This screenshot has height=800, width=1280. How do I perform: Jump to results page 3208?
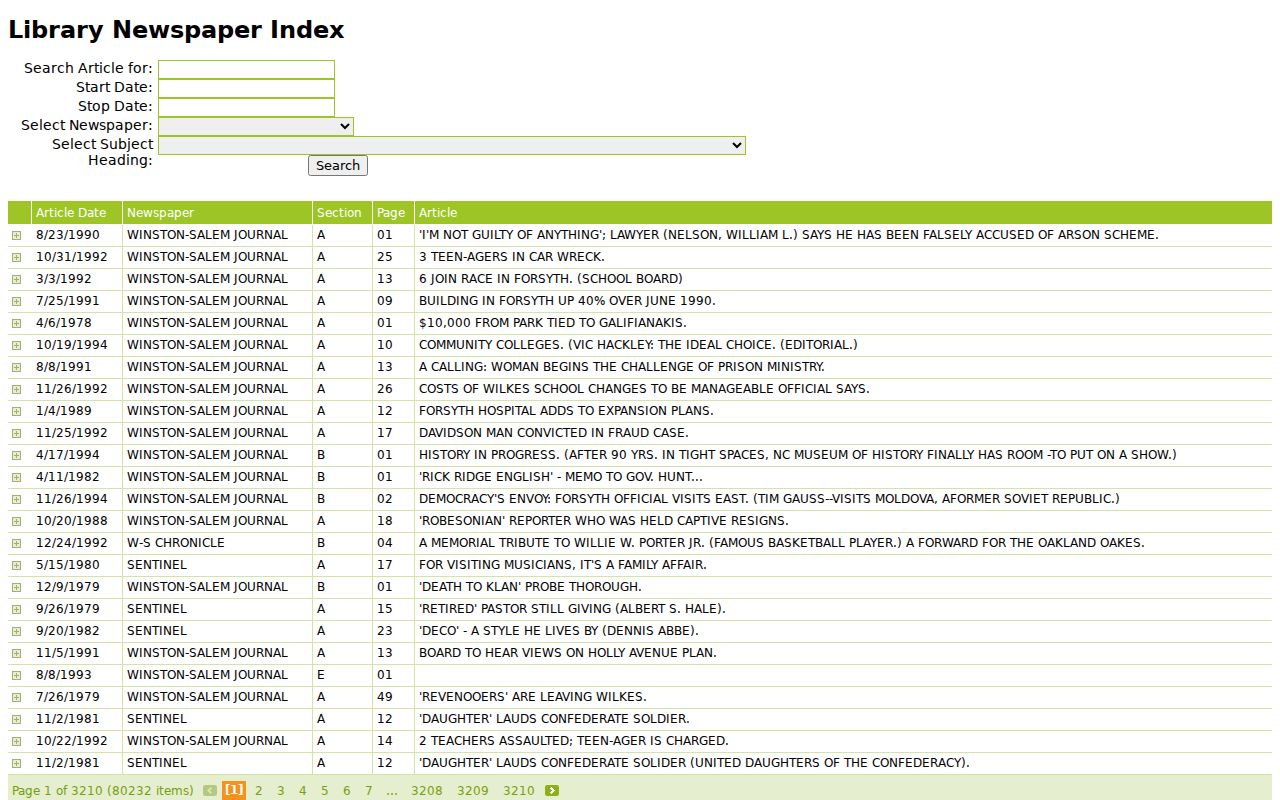(427, 791)
